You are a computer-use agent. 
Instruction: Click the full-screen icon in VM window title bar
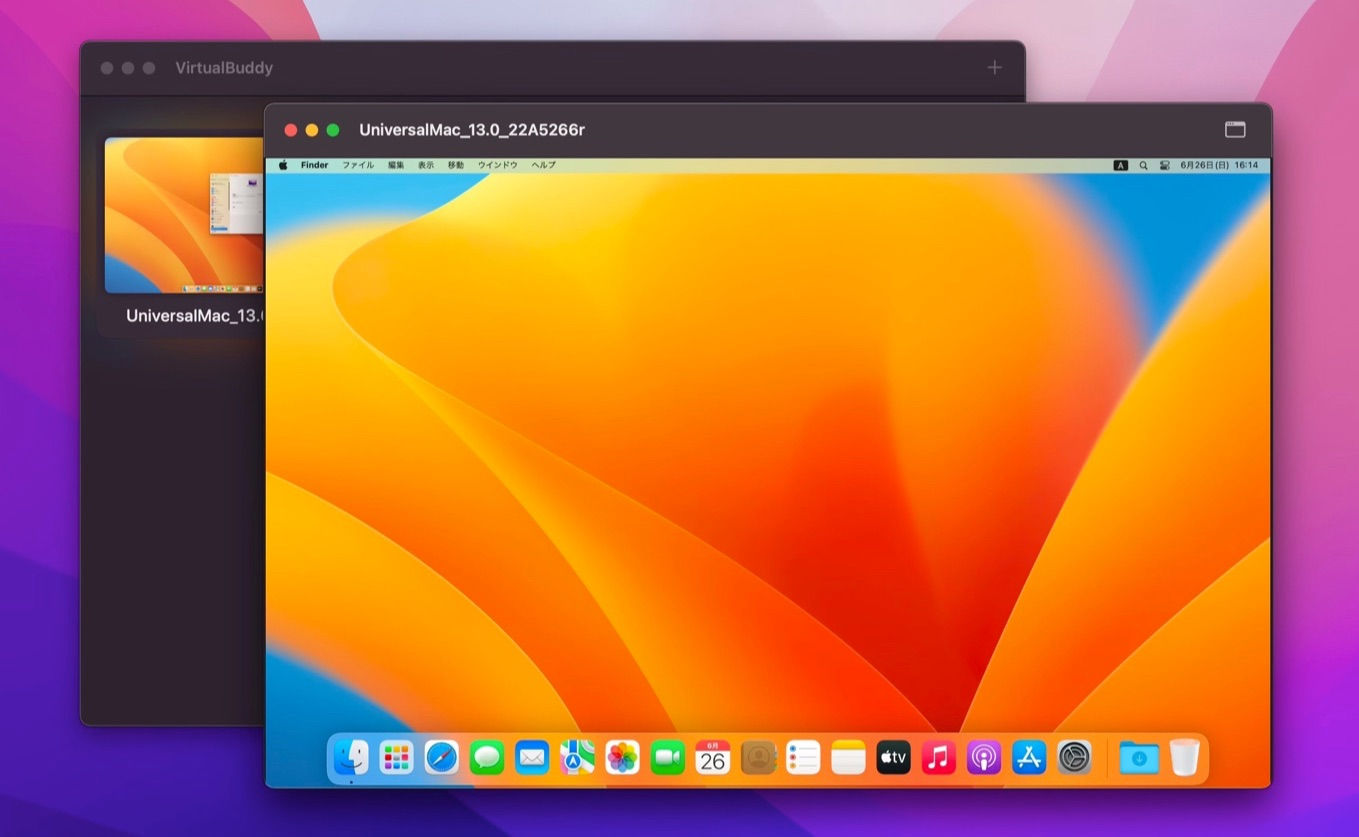coord(1235,129)
